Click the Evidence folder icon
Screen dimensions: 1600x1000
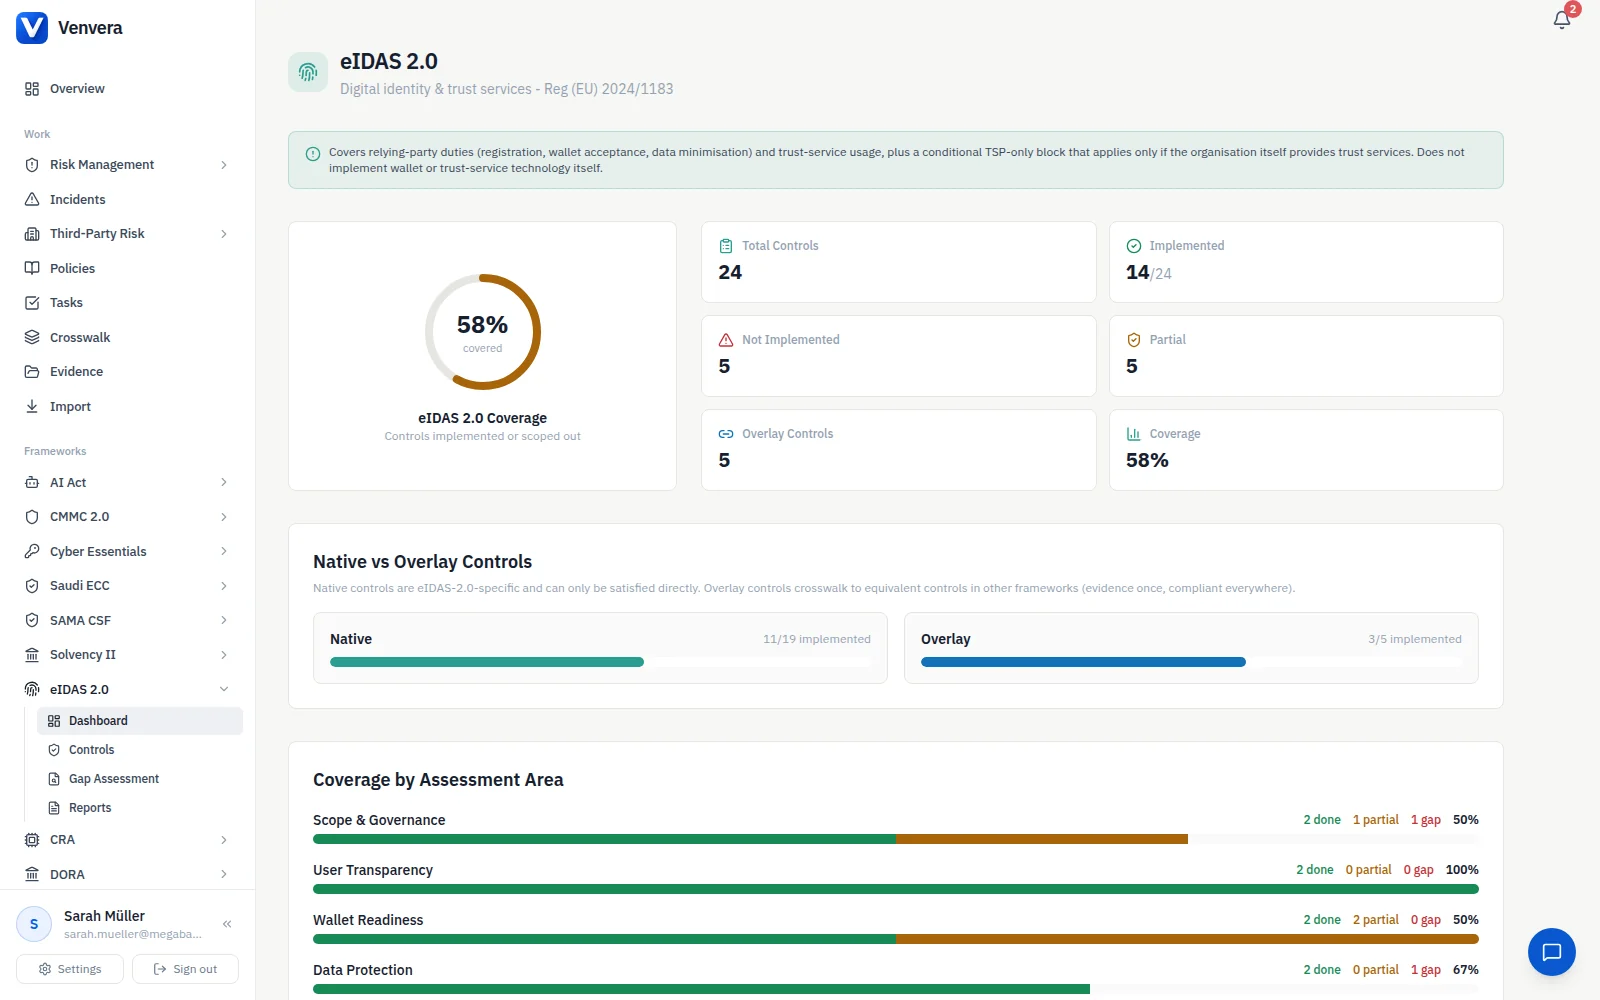pyautogui.click(x=32, y=372)
